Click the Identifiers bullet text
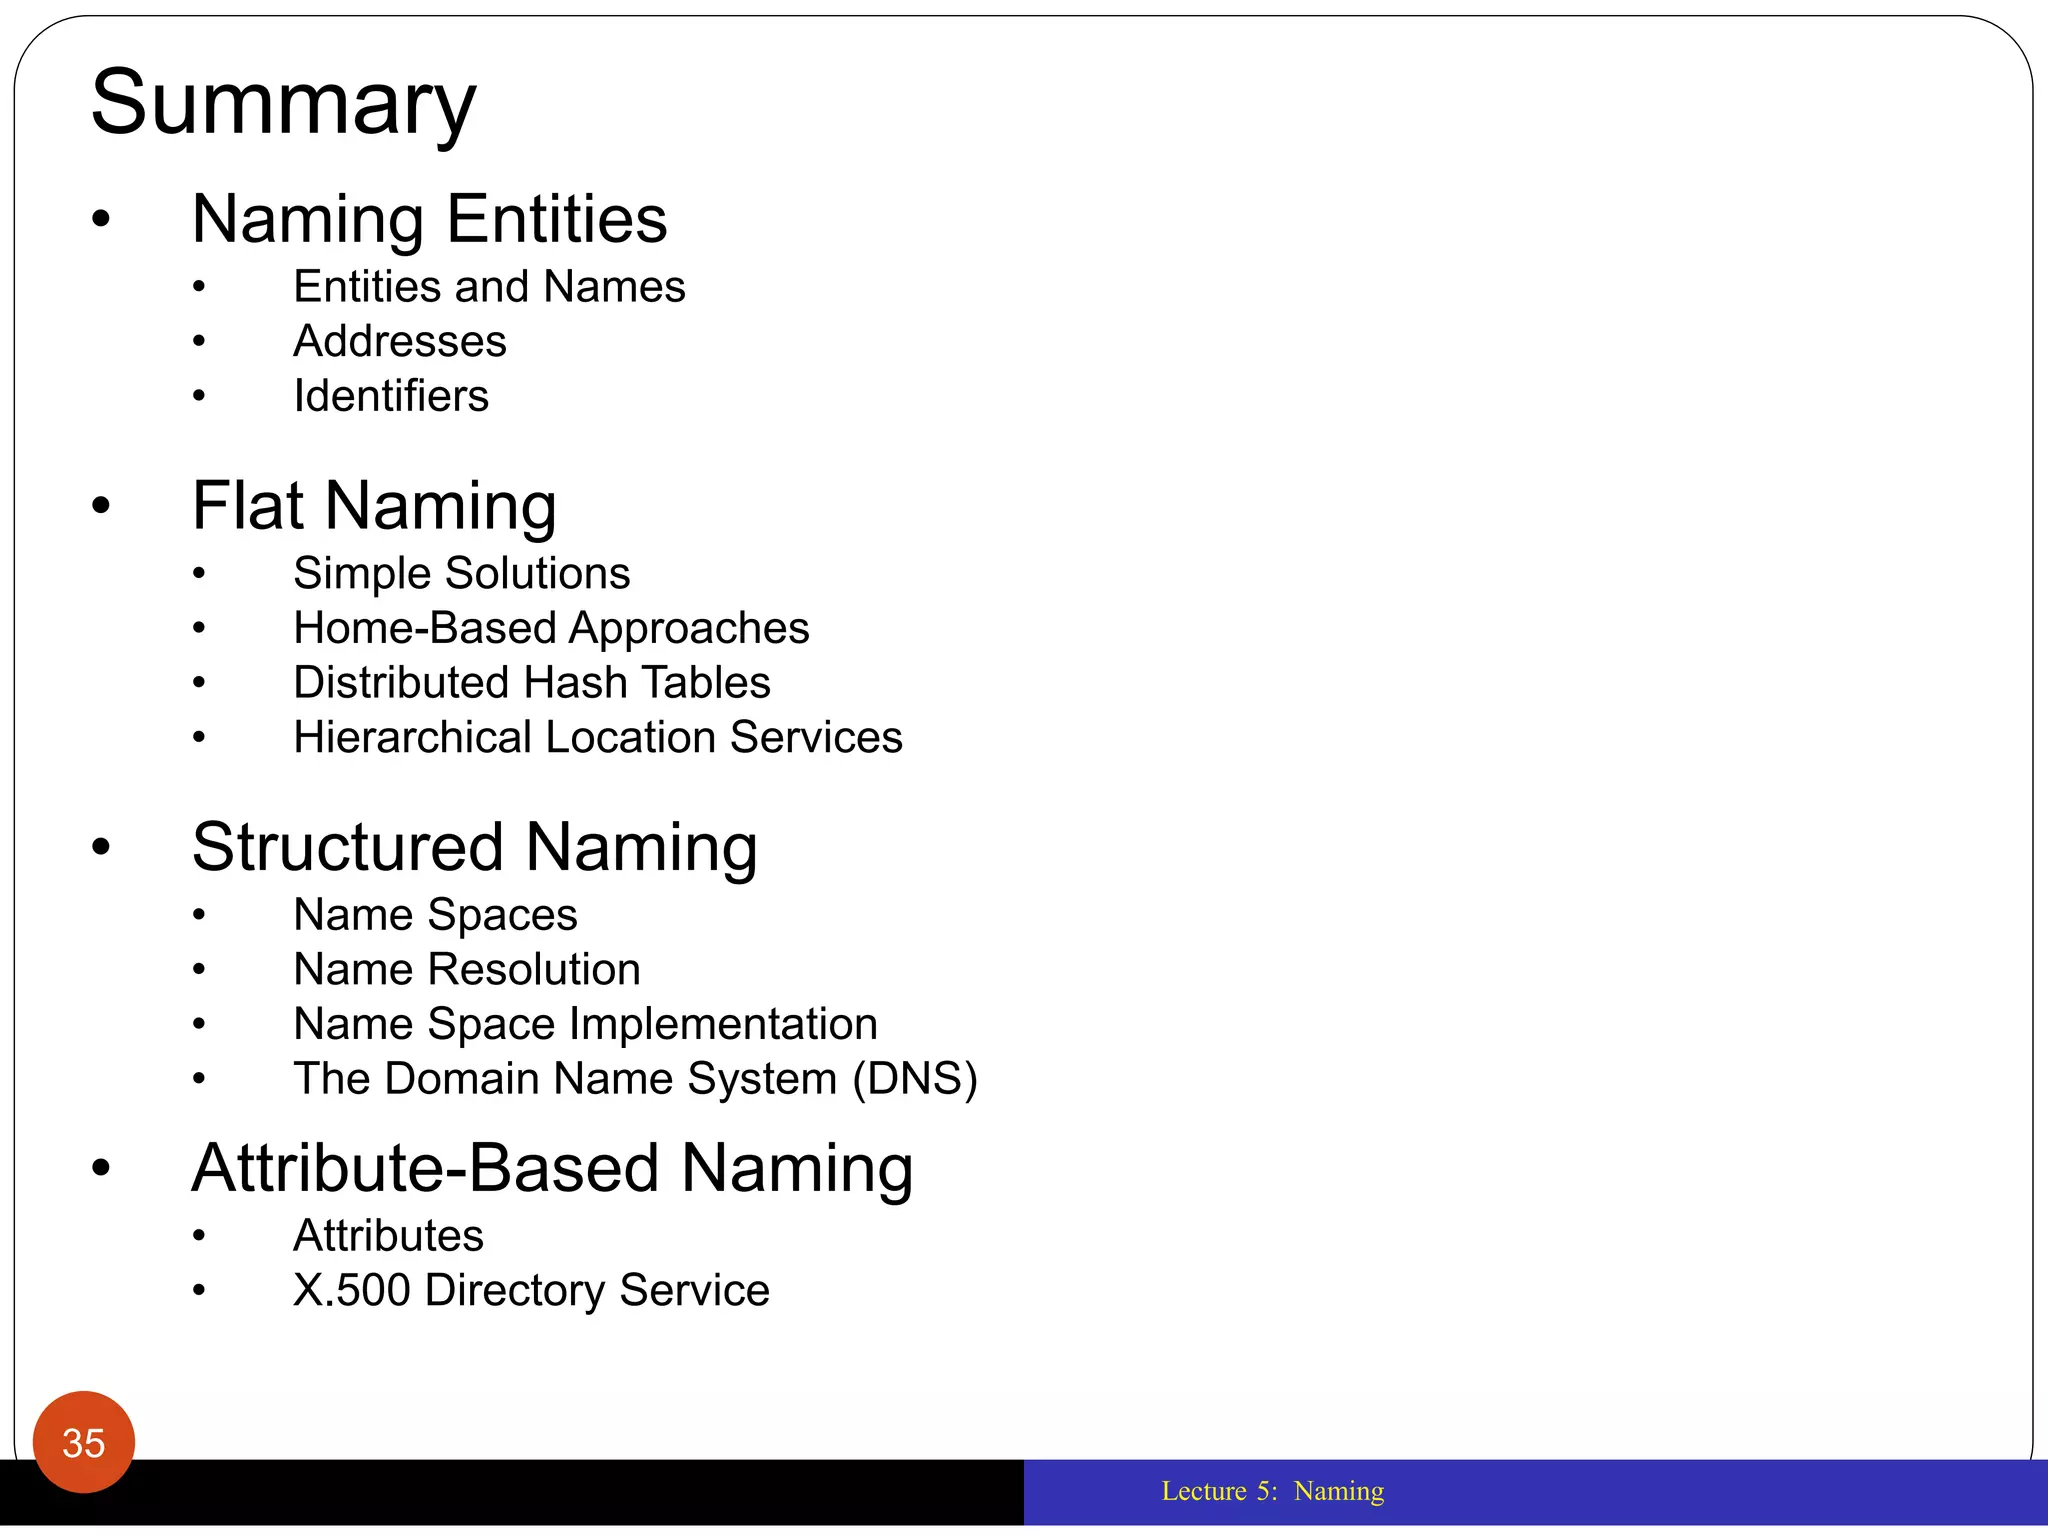Screen dimensions: 2048x1536 pyautogui.click(x=391, y=396)
